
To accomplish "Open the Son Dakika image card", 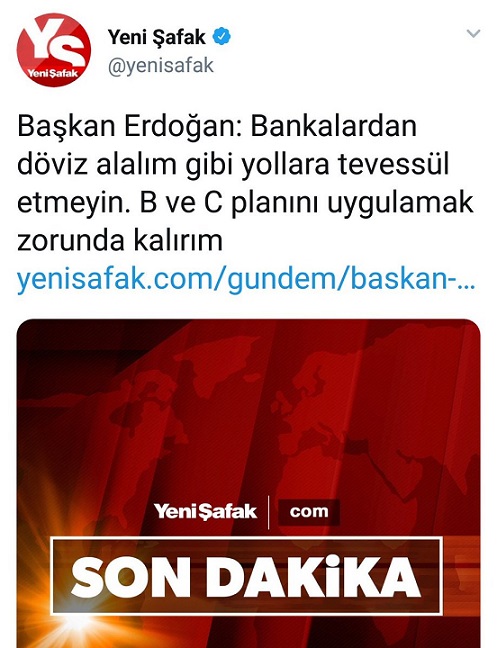I will pyautogui.click(x=249, y=484).
